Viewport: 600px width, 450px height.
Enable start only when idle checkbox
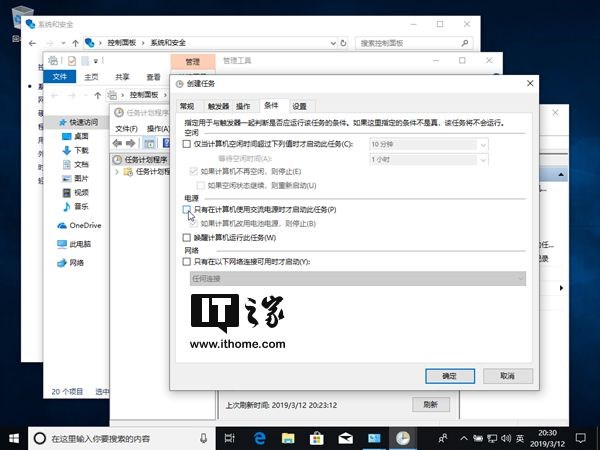click(187, 144)
